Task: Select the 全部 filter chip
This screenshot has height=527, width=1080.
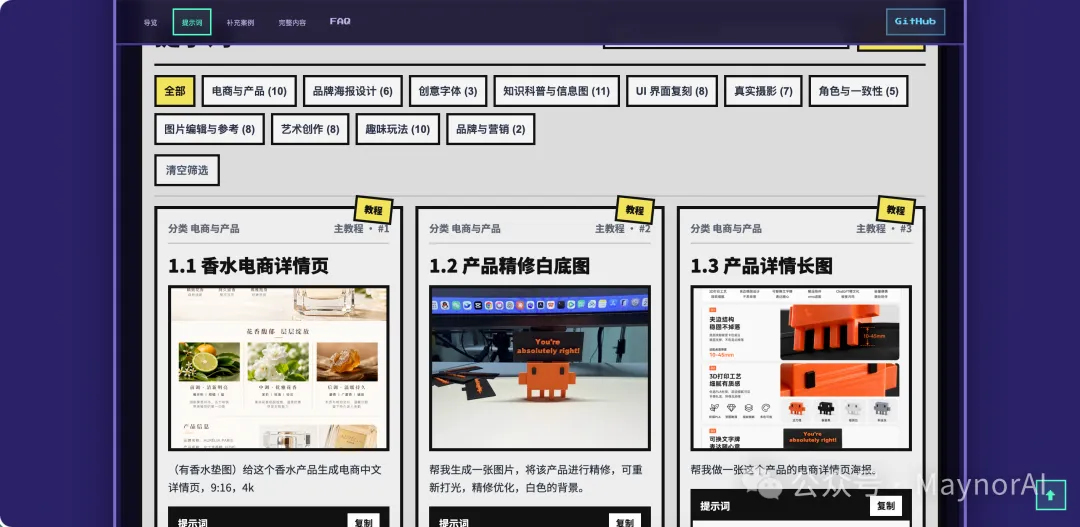Action: click(x=174, y=91)
